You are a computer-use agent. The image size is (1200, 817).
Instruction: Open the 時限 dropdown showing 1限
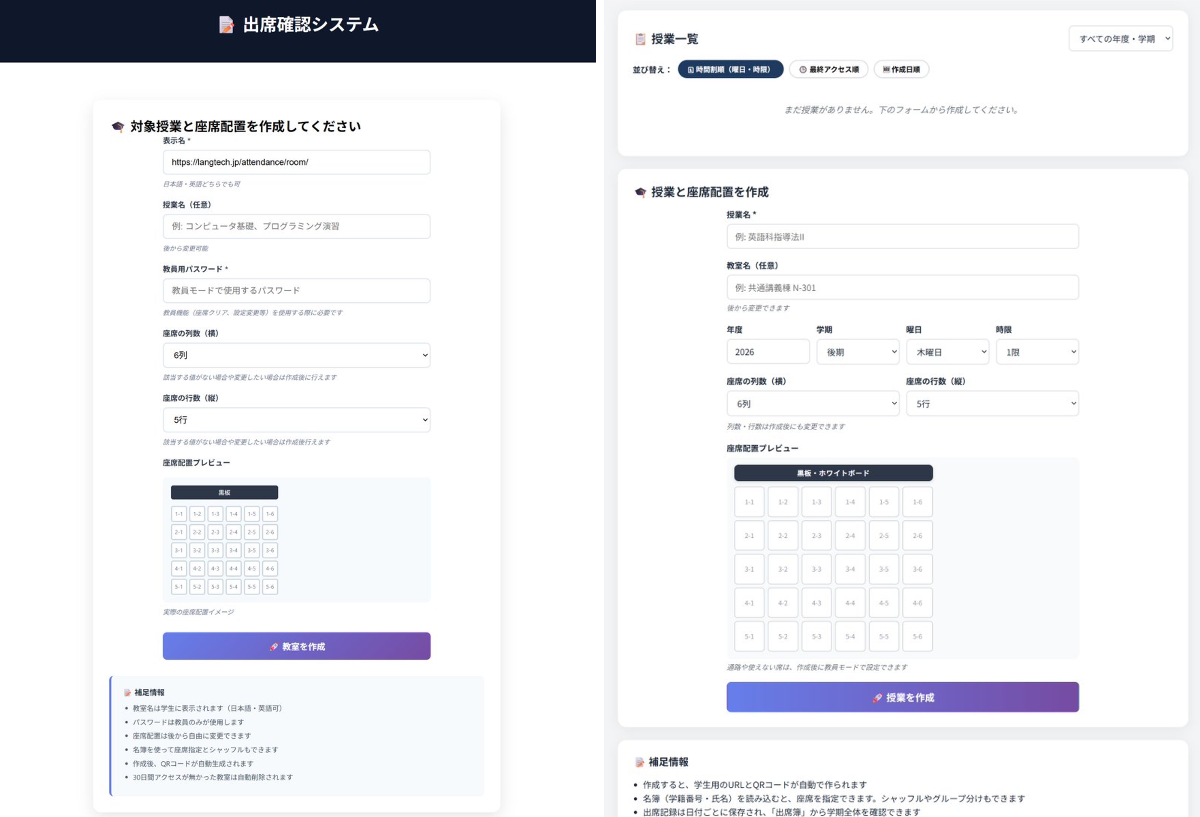point(1037,352)
